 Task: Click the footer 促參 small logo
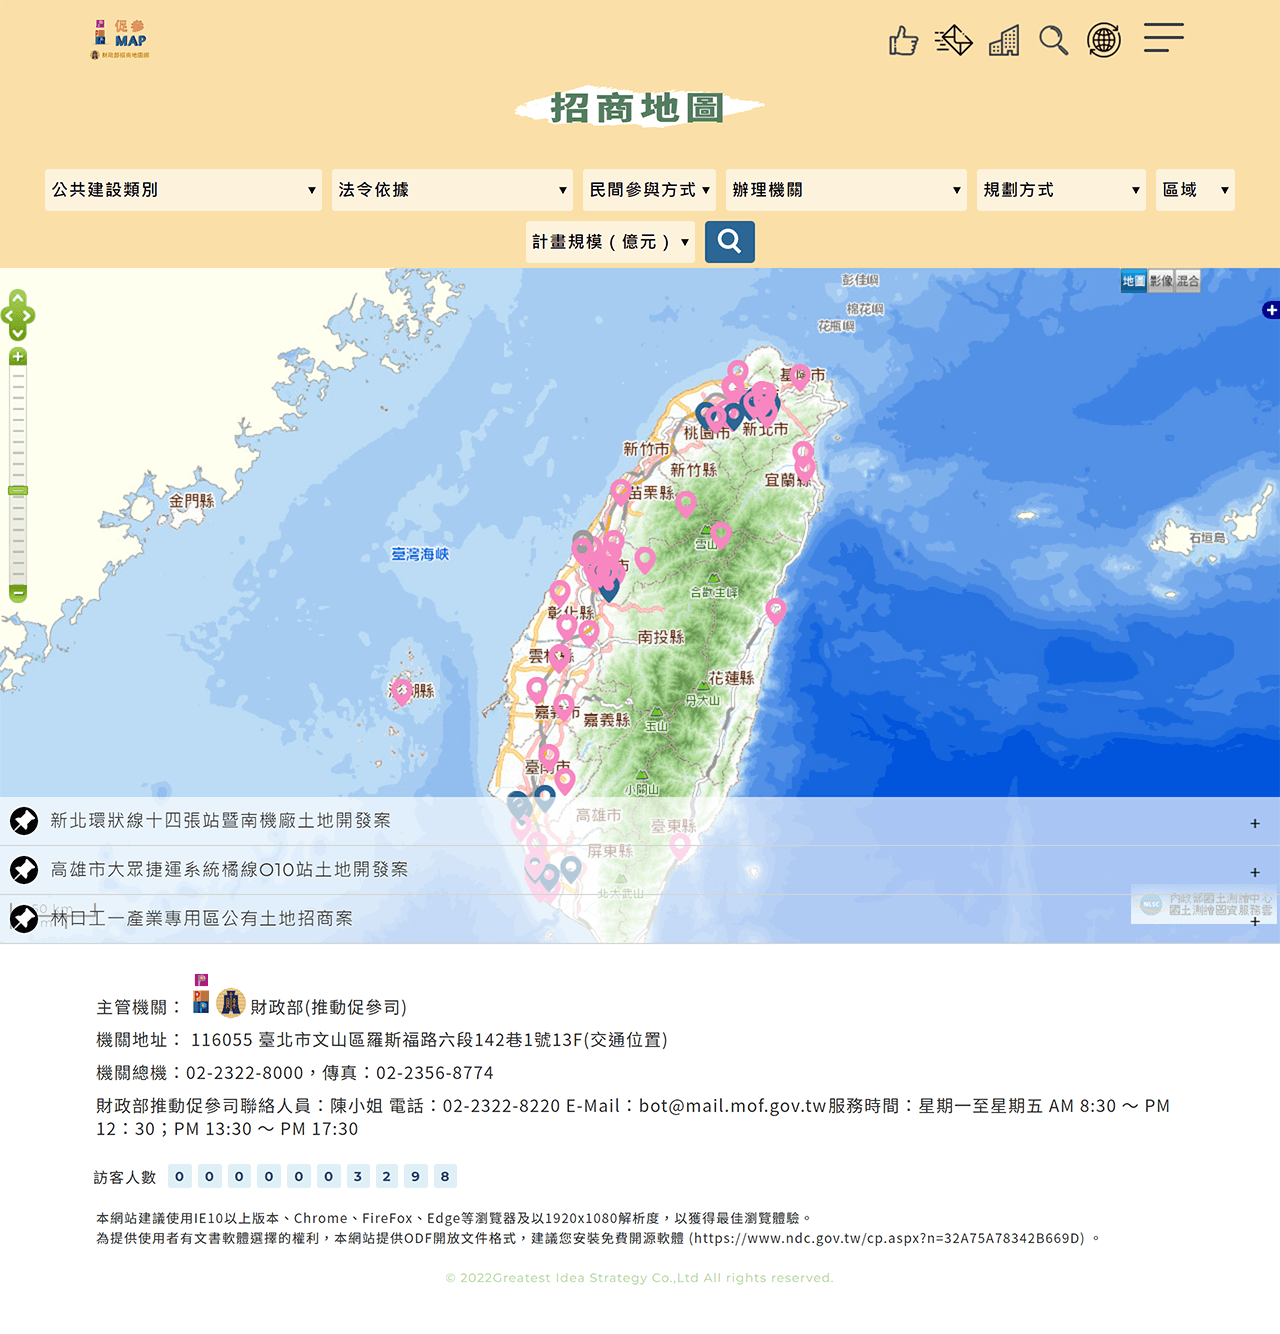[x=201, y=994]
